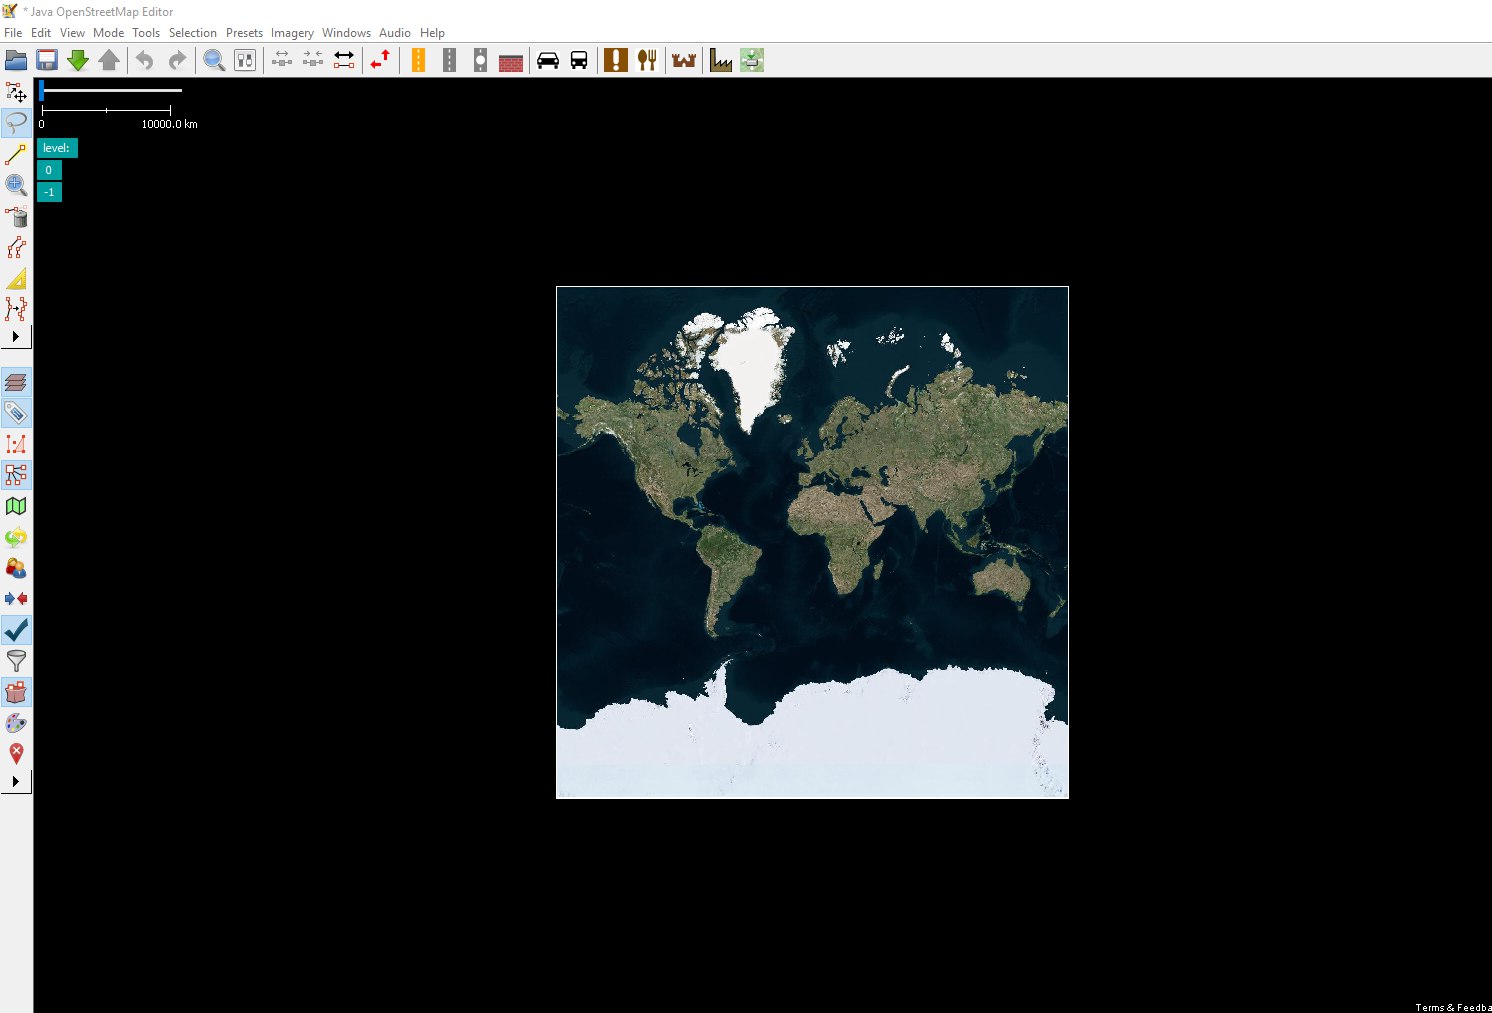This screenshot has height=1013, width=1492.
Task: Distribute nodes evenly toolbar icon
Action: pyautogui.click(x=282, y=61)
